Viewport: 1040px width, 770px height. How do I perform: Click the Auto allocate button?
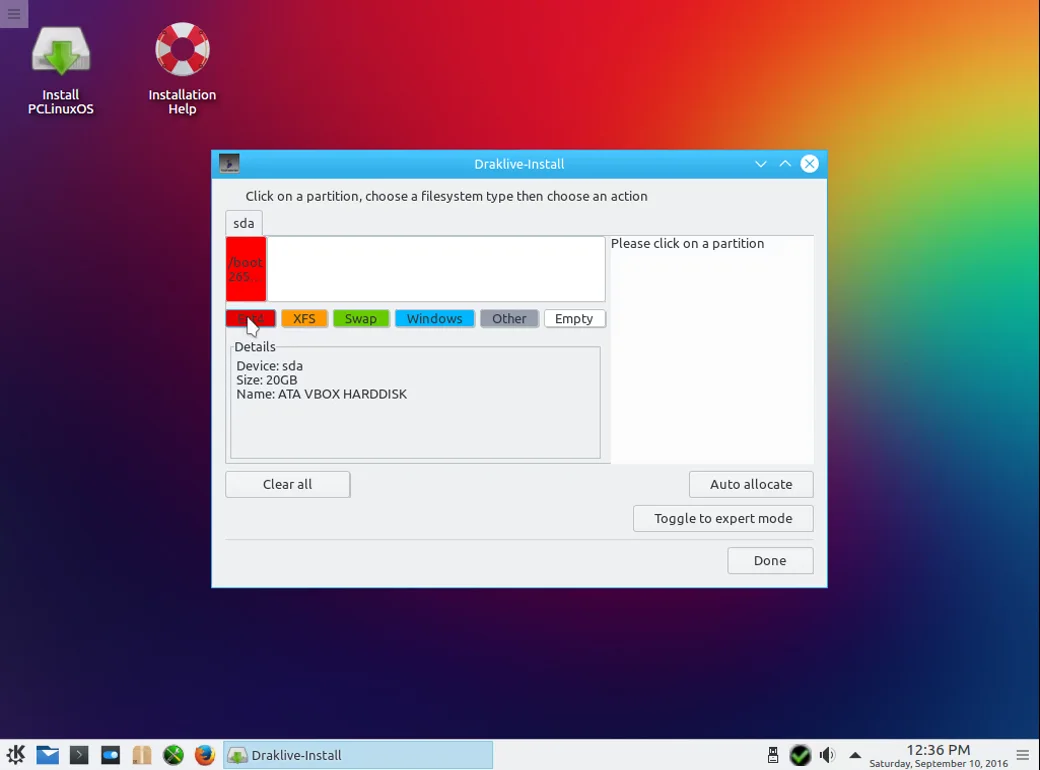[751, 484]
